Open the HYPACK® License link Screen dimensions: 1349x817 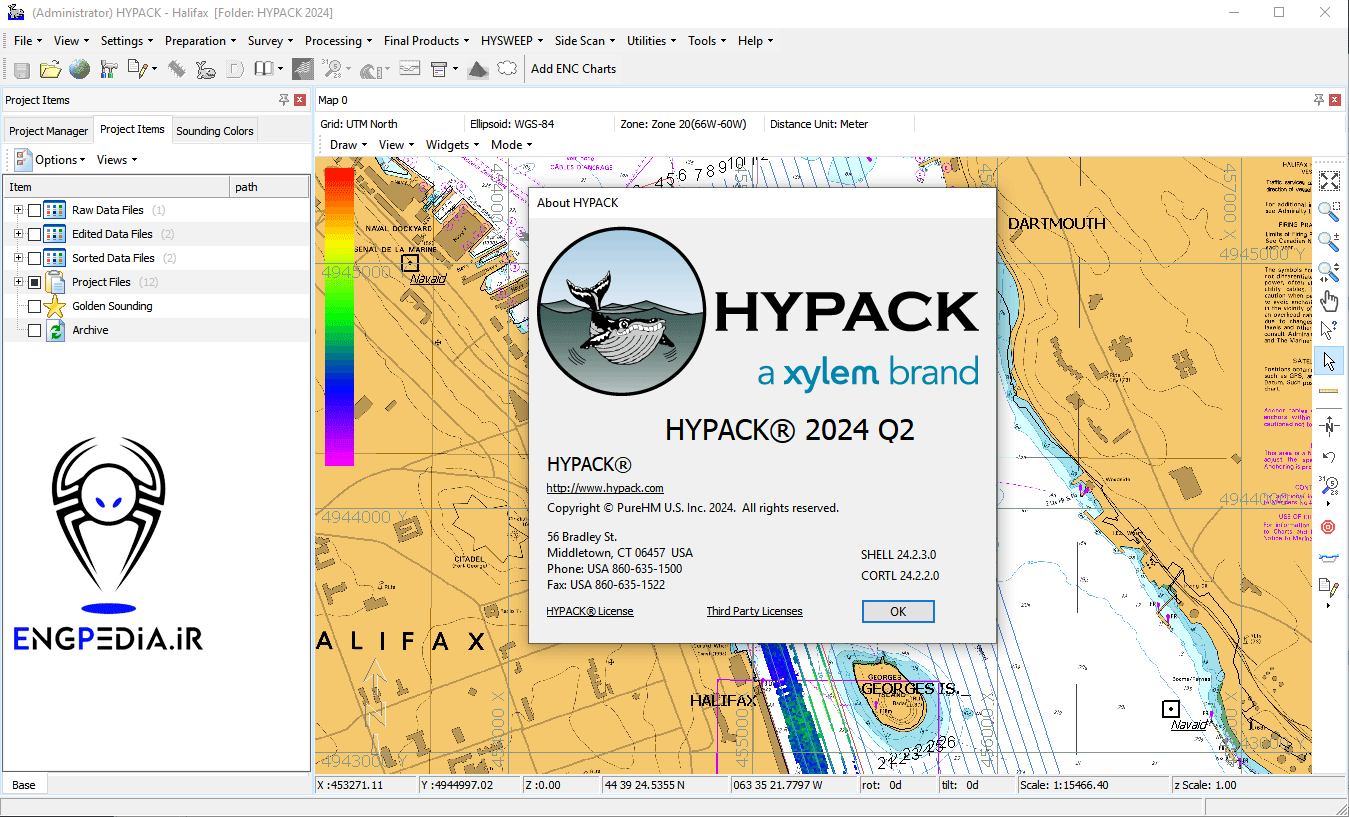pyautogui.click(x=590, y=611)
